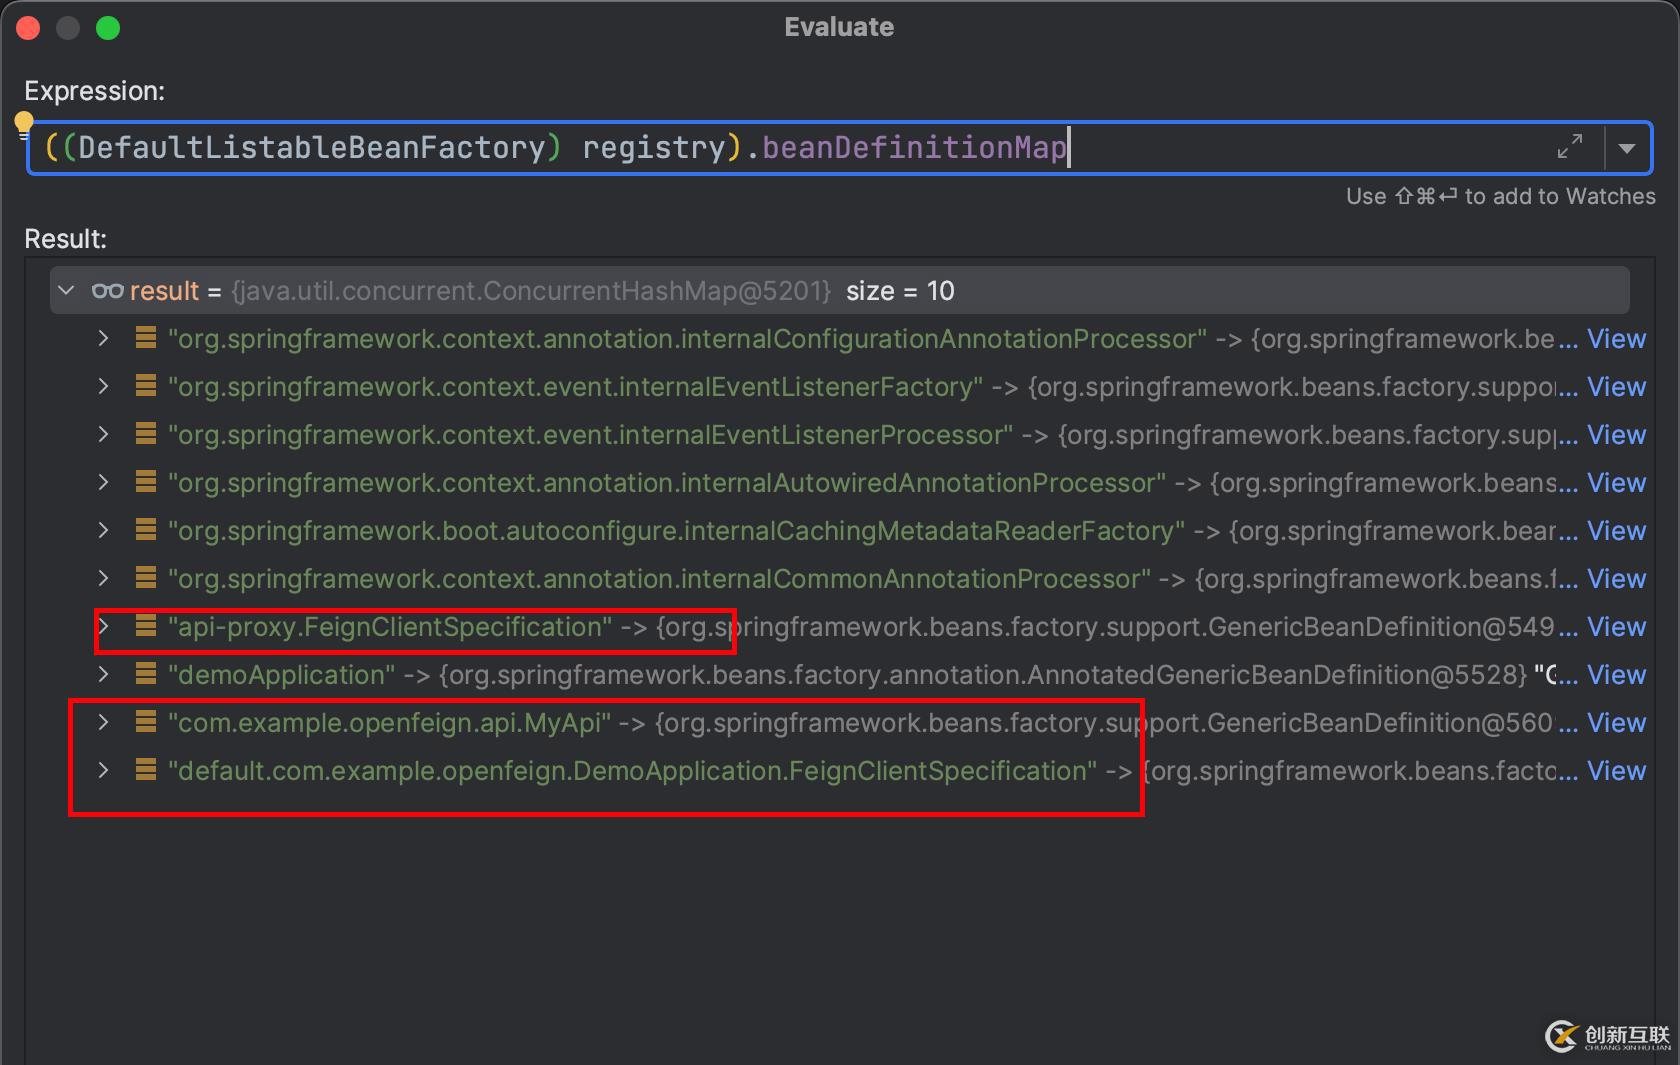Expand the internalCommonAnnotationProcessor entry
This screenshot has width=1680, height=1065.
pos(103,579)
